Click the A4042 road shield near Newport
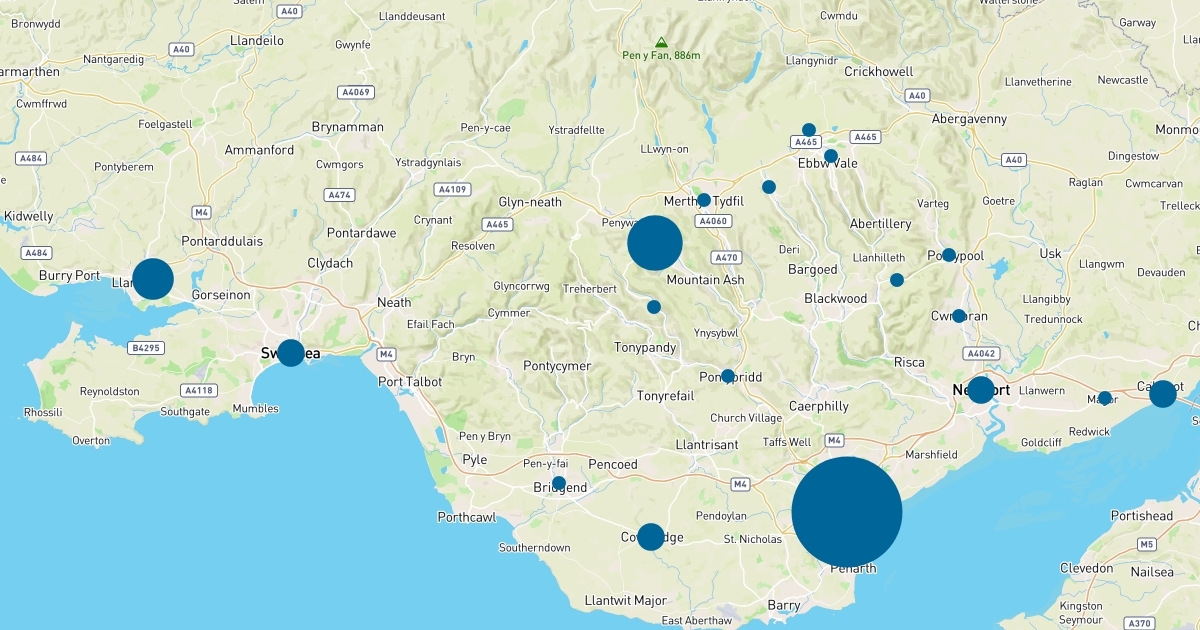Image resolution: width=1200 pixels, height=630 pixels. pos(981,353)
